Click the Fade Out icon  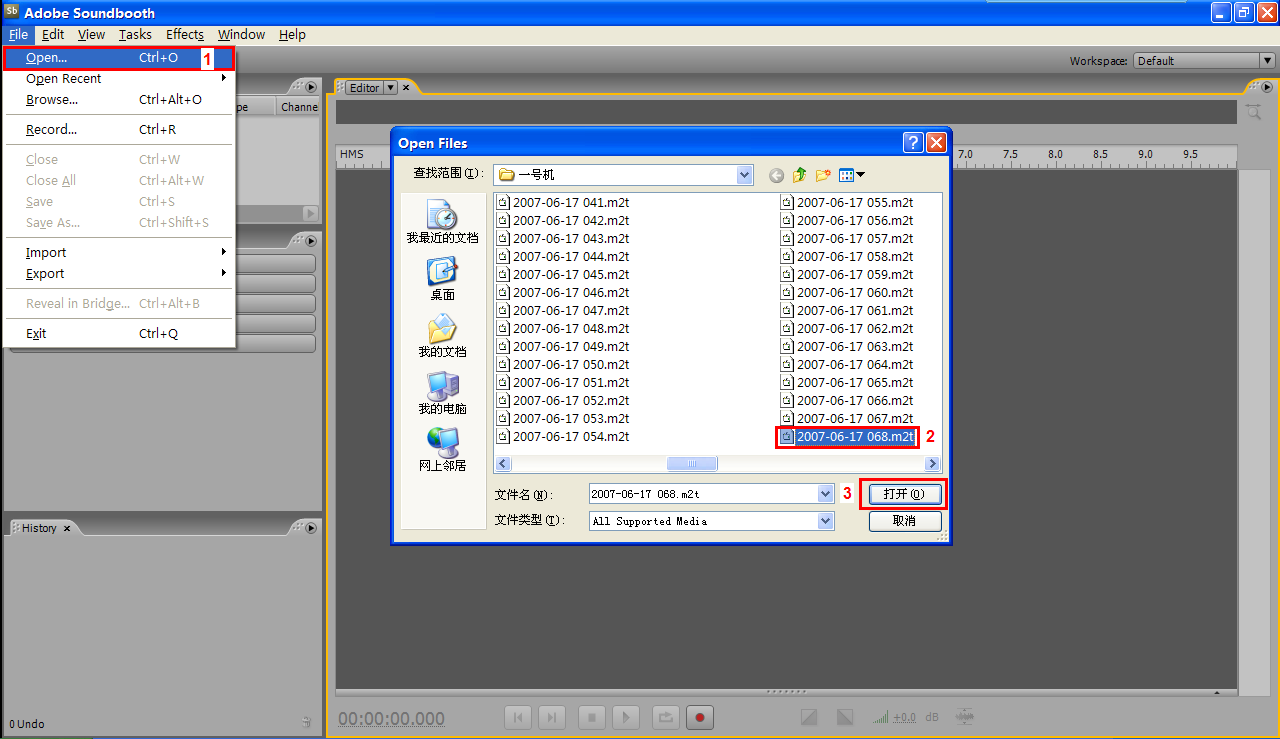click(x=845, y=717)
